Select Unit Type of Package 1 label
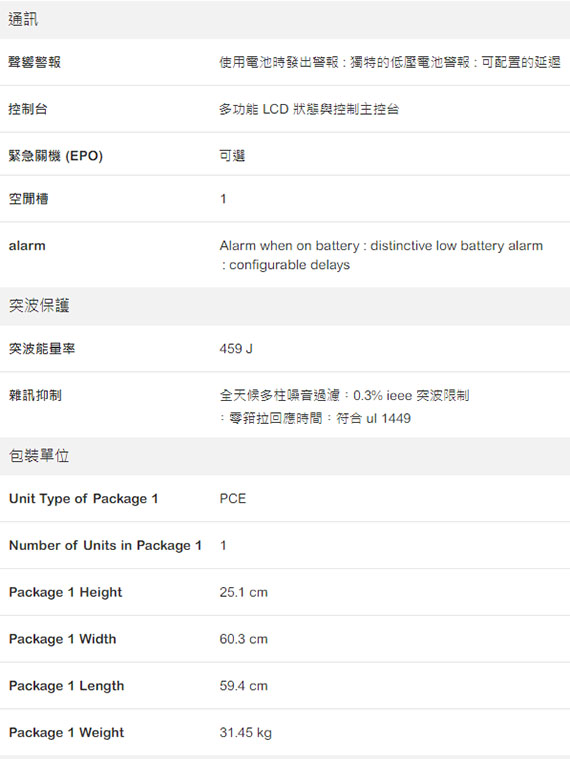This screenshot has width=570, height=759. pos(84,499)
